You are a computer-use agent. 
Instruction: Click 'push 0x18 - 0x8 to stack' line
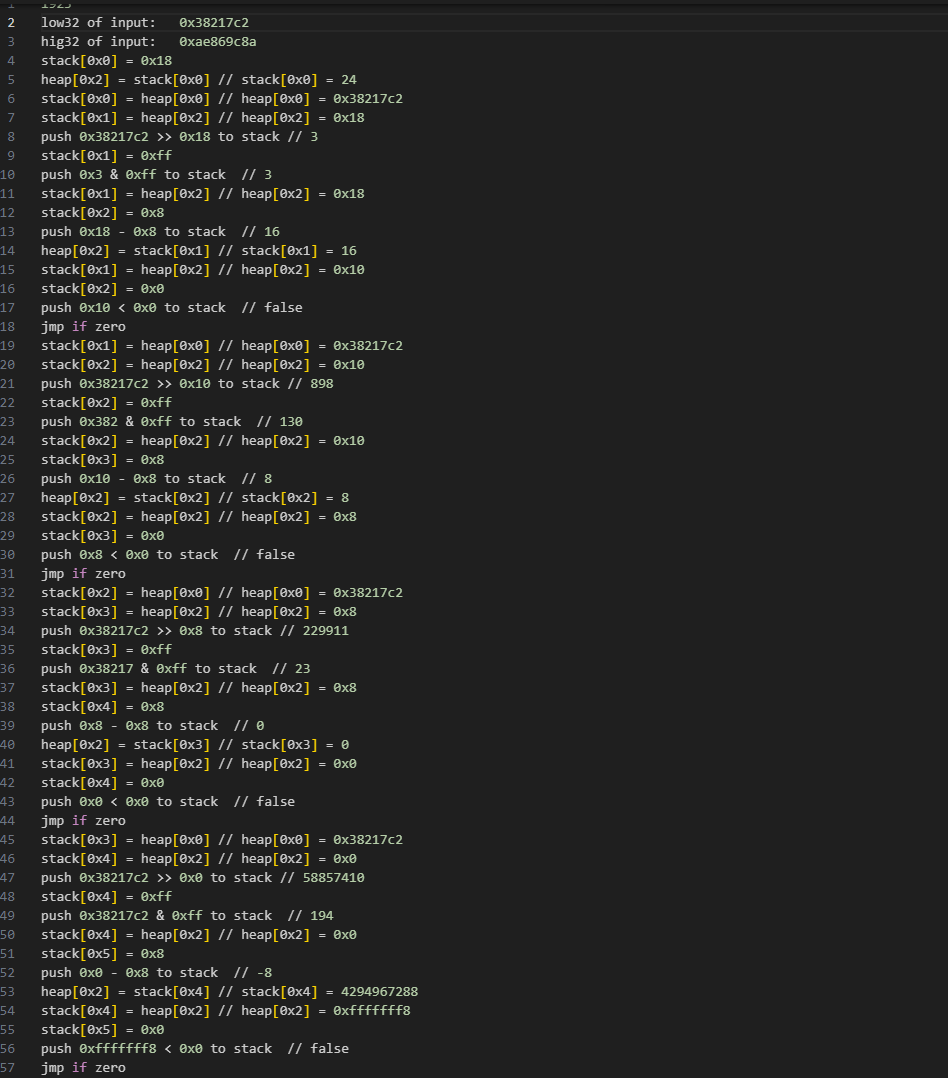pos(133,232)
